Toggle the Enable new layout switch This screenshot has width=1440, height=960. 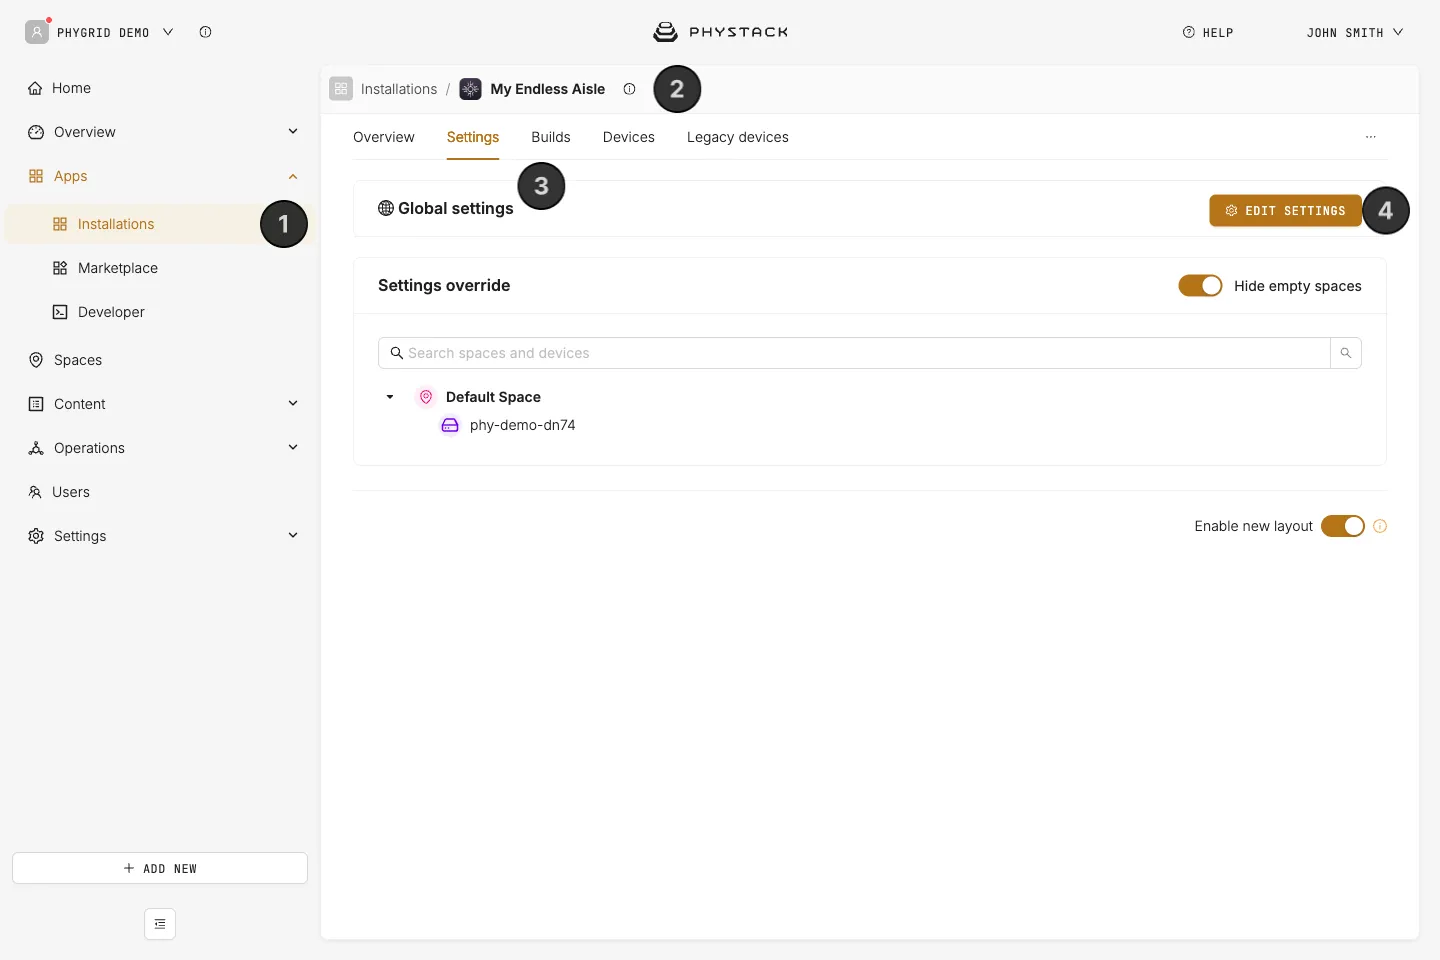pyautogui.click(x=1343, y=526)
